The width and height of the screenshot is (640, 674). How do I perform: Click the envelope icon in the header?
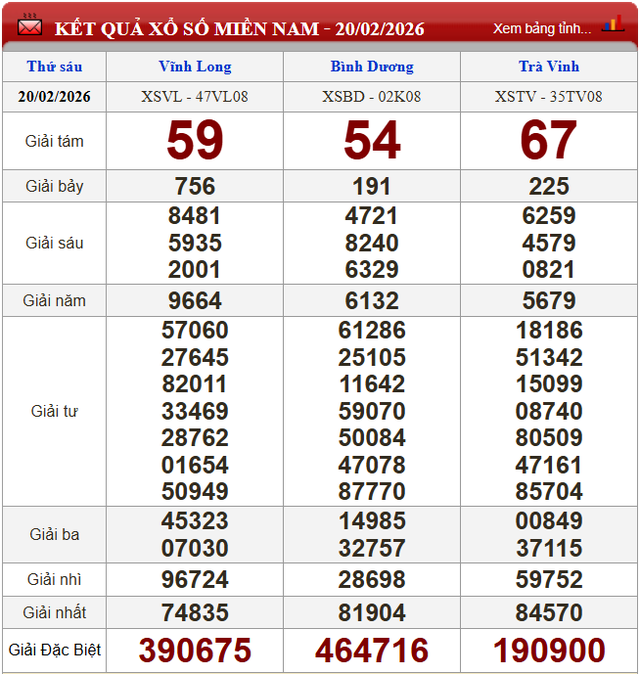[29, 26]
